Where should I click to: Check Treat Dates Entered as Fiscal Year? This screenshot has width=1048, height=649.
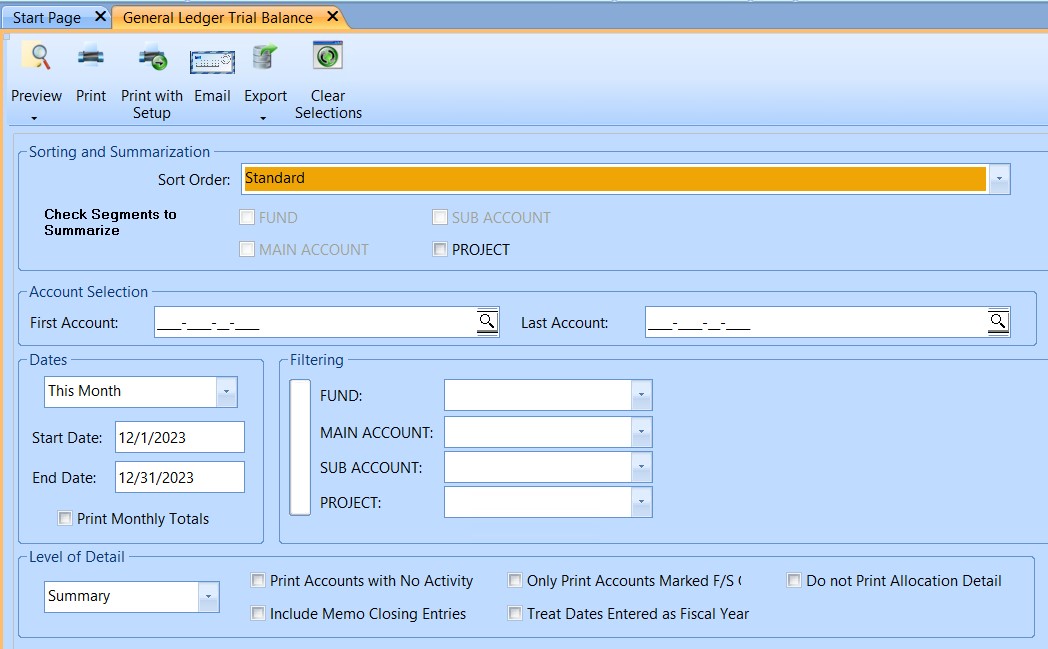click(x=514, y=613)
